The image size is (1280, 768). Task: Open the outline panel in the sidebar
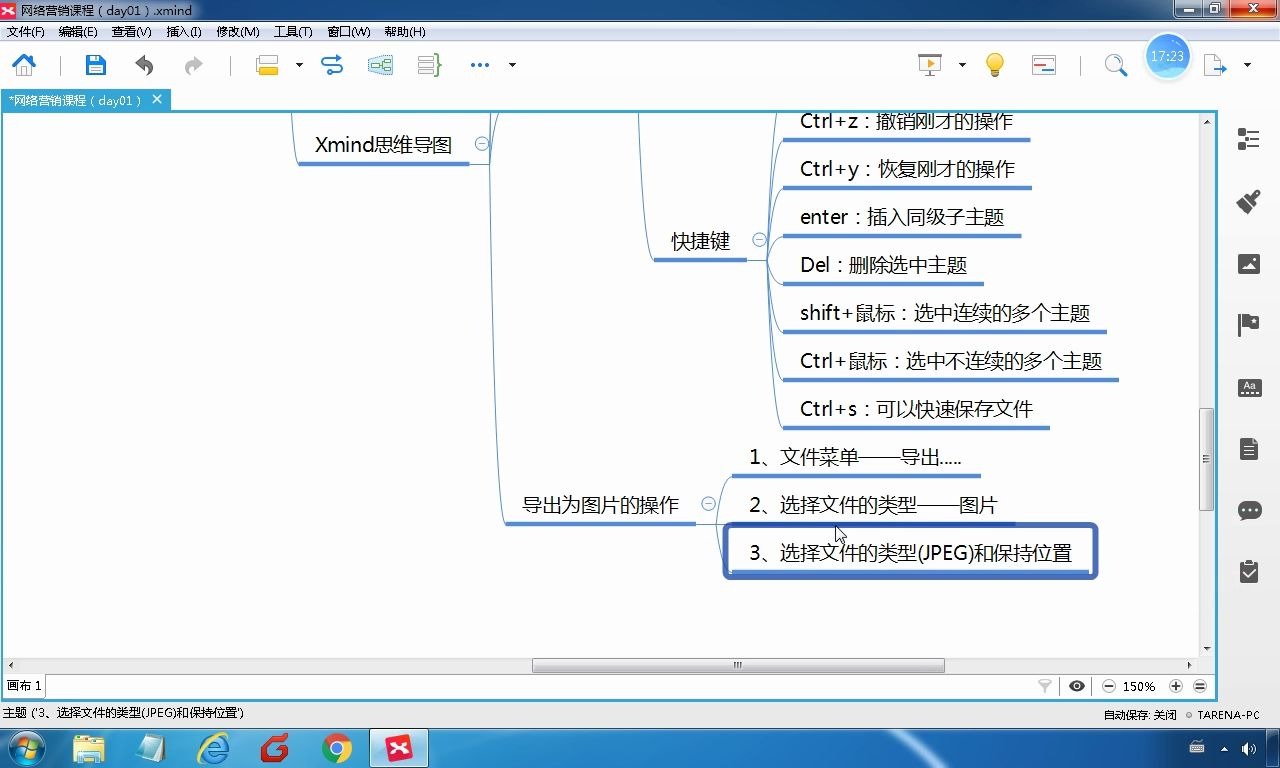[x=1248, y=139]
